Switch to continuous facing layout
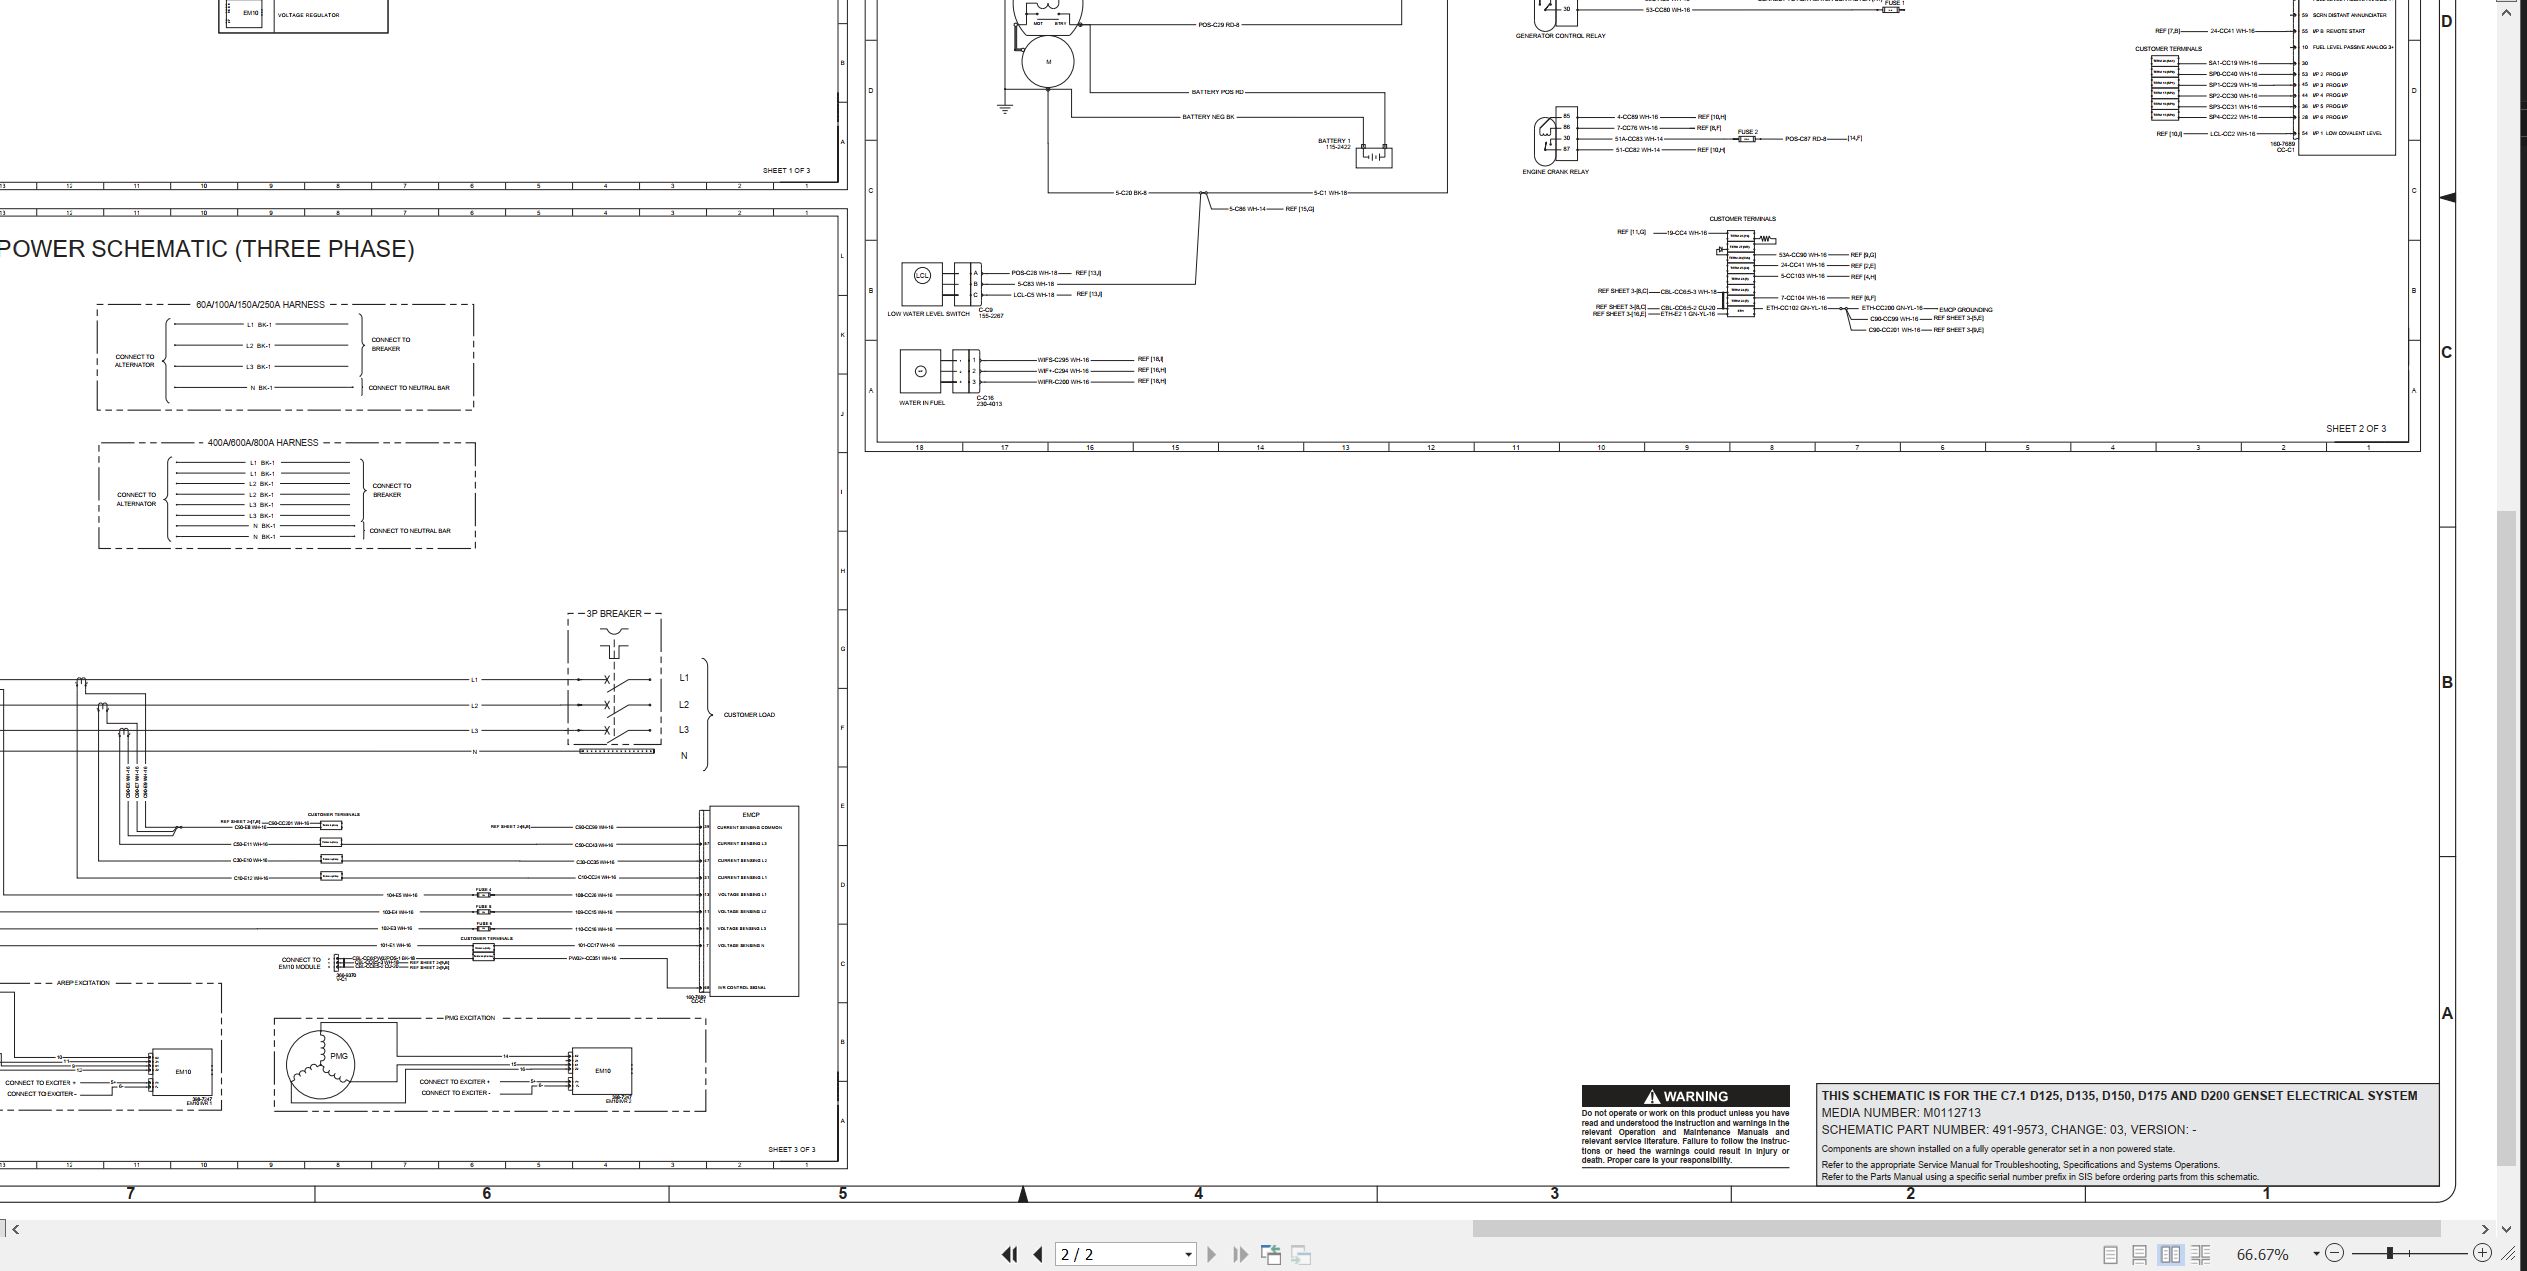This screenshot has width=2527, height=1271. [2201, 1254]
